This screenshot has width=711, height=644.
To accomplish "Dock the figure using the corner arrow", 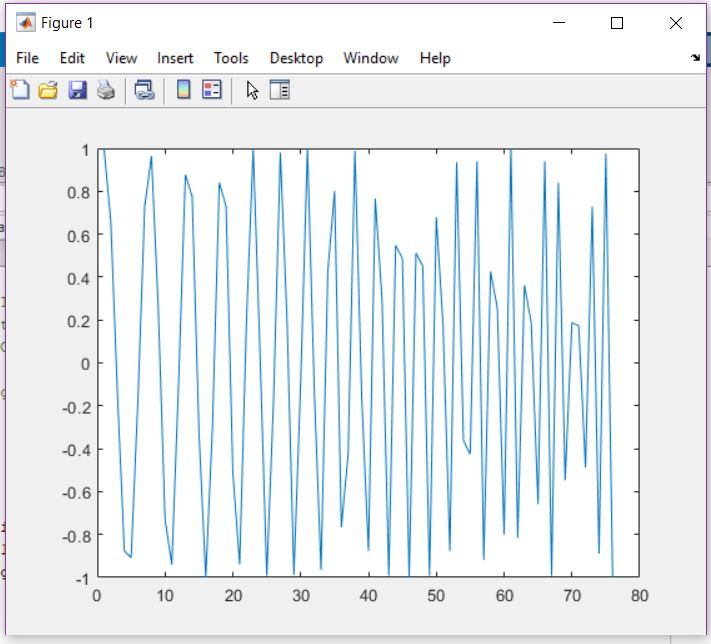I will (x=695, y=58).
